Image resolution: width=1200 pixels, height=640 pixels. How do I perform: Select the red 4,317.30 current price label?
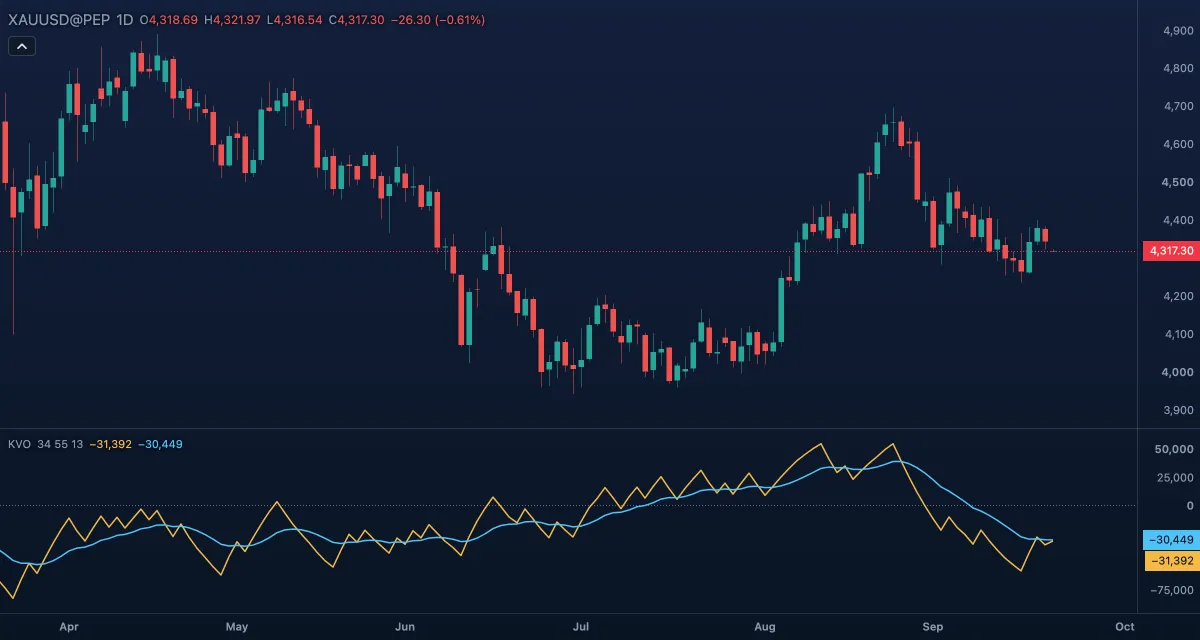click(1170, 251)
